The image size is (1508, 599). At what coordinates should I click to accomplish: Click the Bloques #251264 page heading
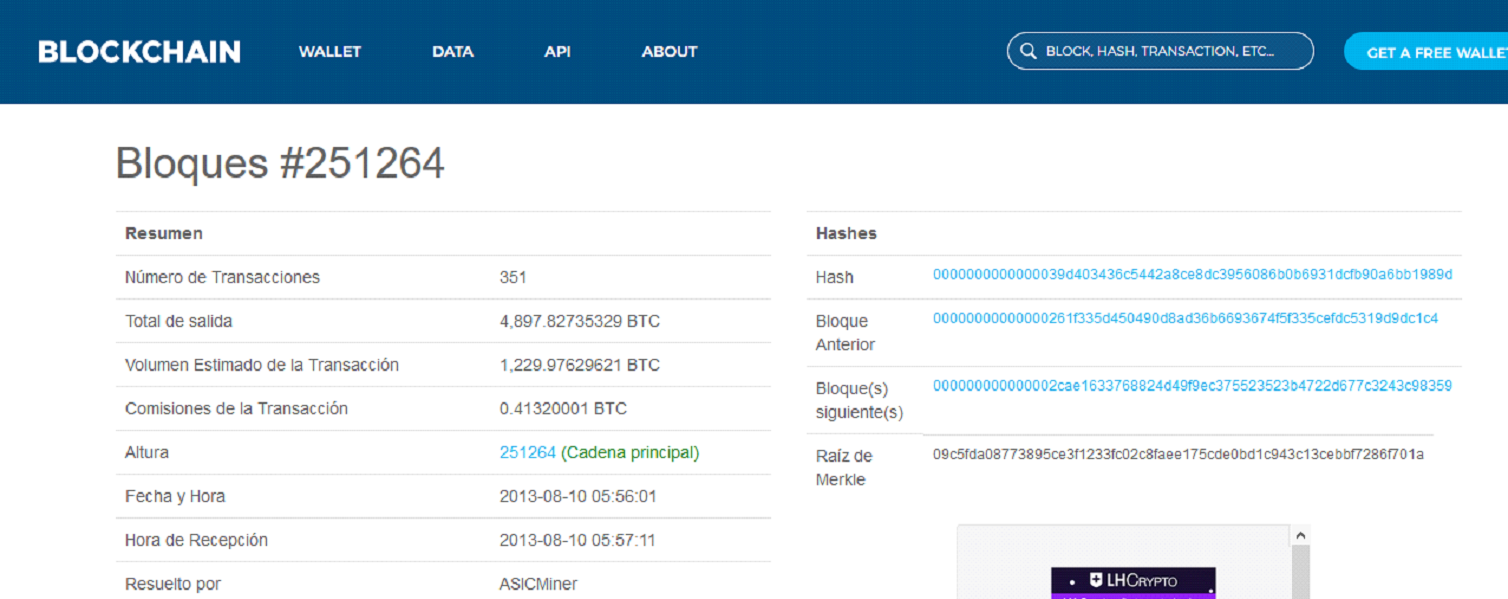pos(280,163)
